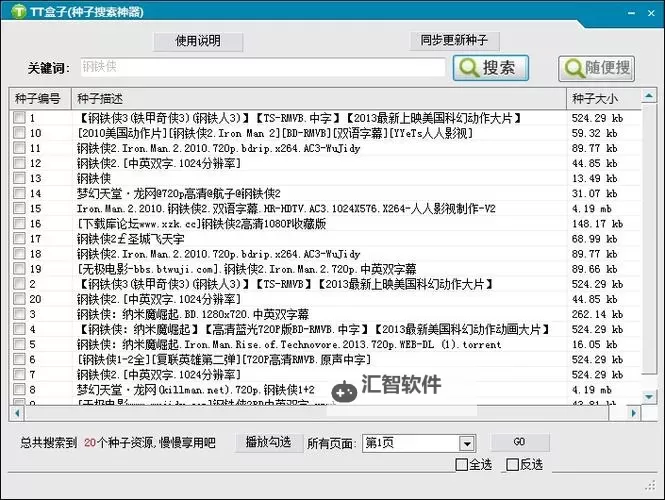Click the horizontal scrollbar left arrow
The width and height of the screenshot is (665, 500).
pos(17,413)
